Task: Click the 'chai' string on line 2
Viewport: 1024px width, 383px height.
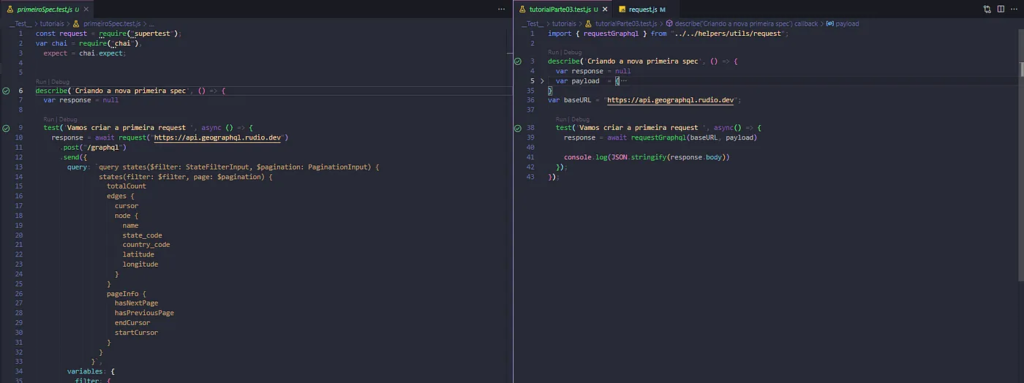Action: tap(122, 44)
